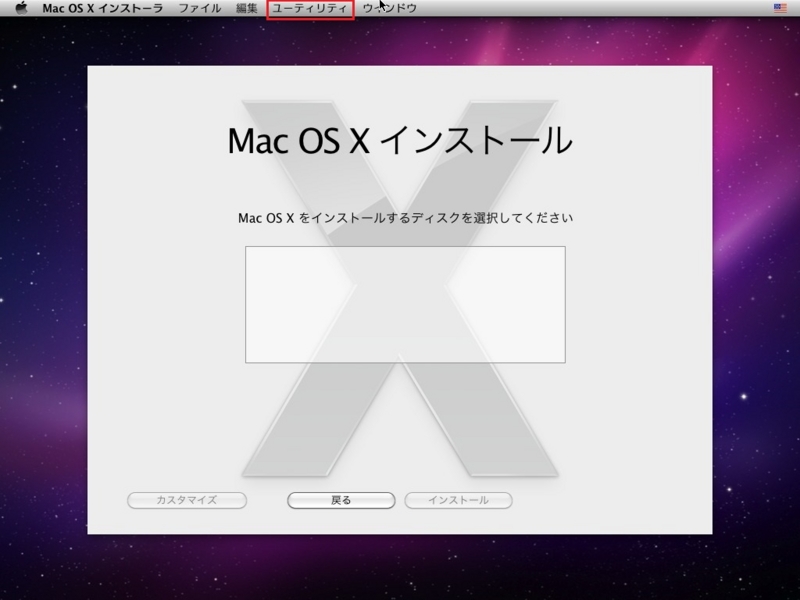This screenshot has height=600, width=800.
Task: Open the 編集 menu
Action: point(247,8)
